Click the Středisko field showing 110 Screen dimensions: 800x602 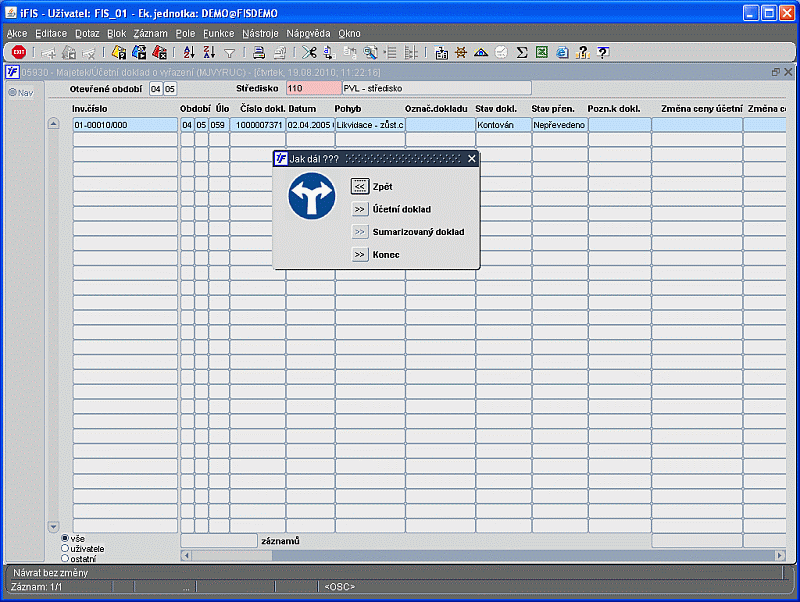pyautogui.click(x=313, y=88)
